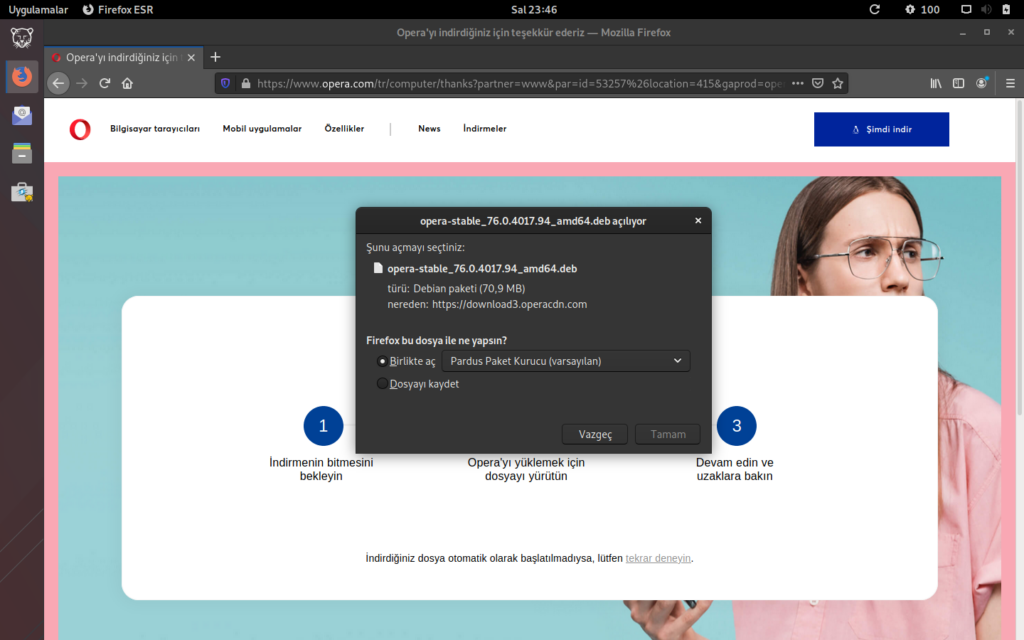Close the download dialog with X
The image size is (1024, 640).
point(698,221)
